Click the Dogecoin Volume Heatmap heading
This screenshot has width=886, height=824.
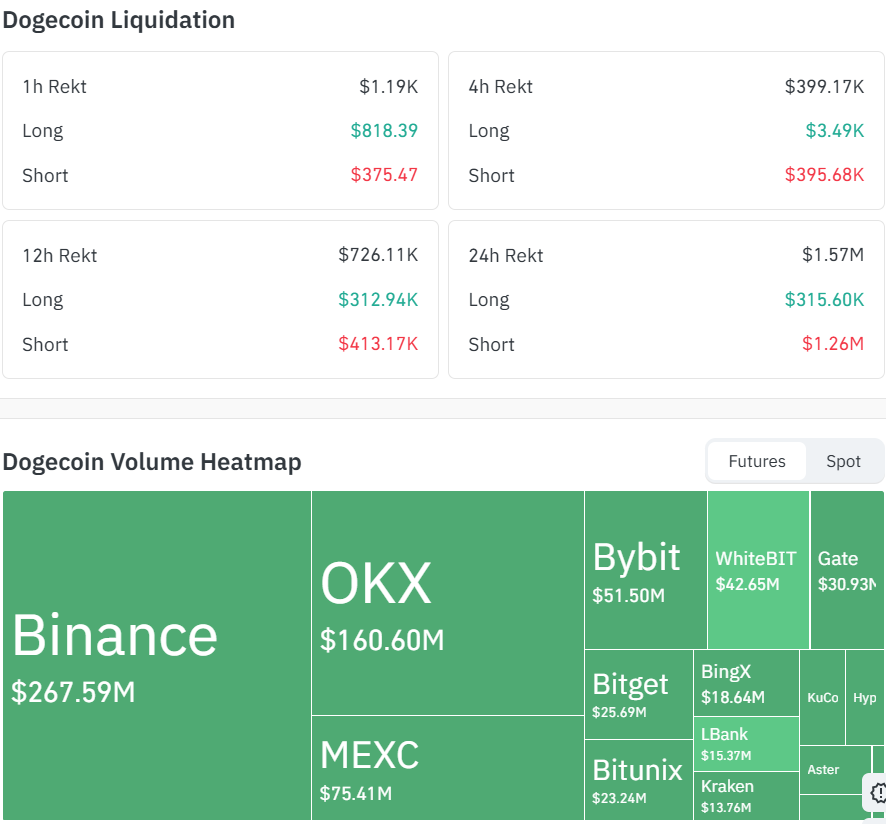pyautogui.click(x=152, y=462)
